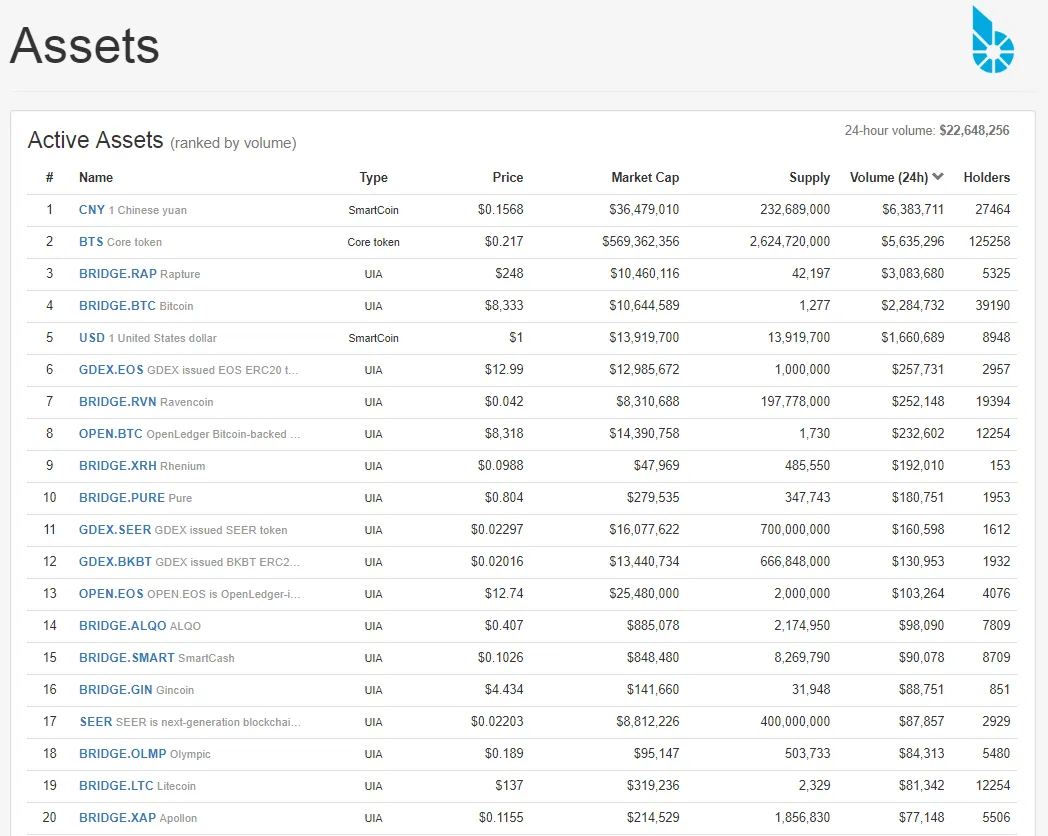Open the BRIDGE.BTC asset link

click(117, 306)
